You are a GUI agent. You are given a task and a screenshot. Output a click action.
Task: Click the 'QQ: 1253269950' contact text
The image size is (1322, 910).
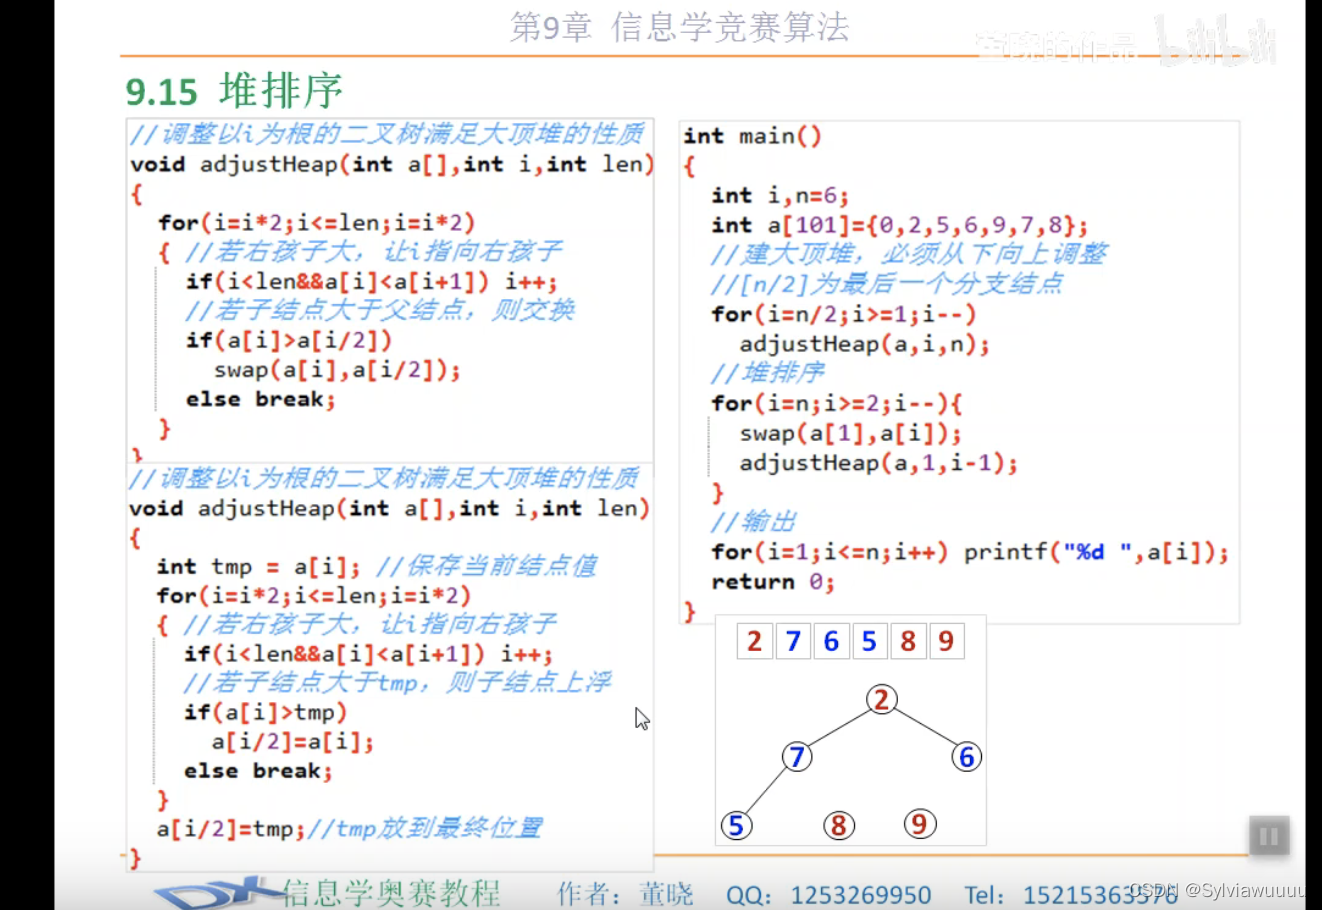pos(829,894)
